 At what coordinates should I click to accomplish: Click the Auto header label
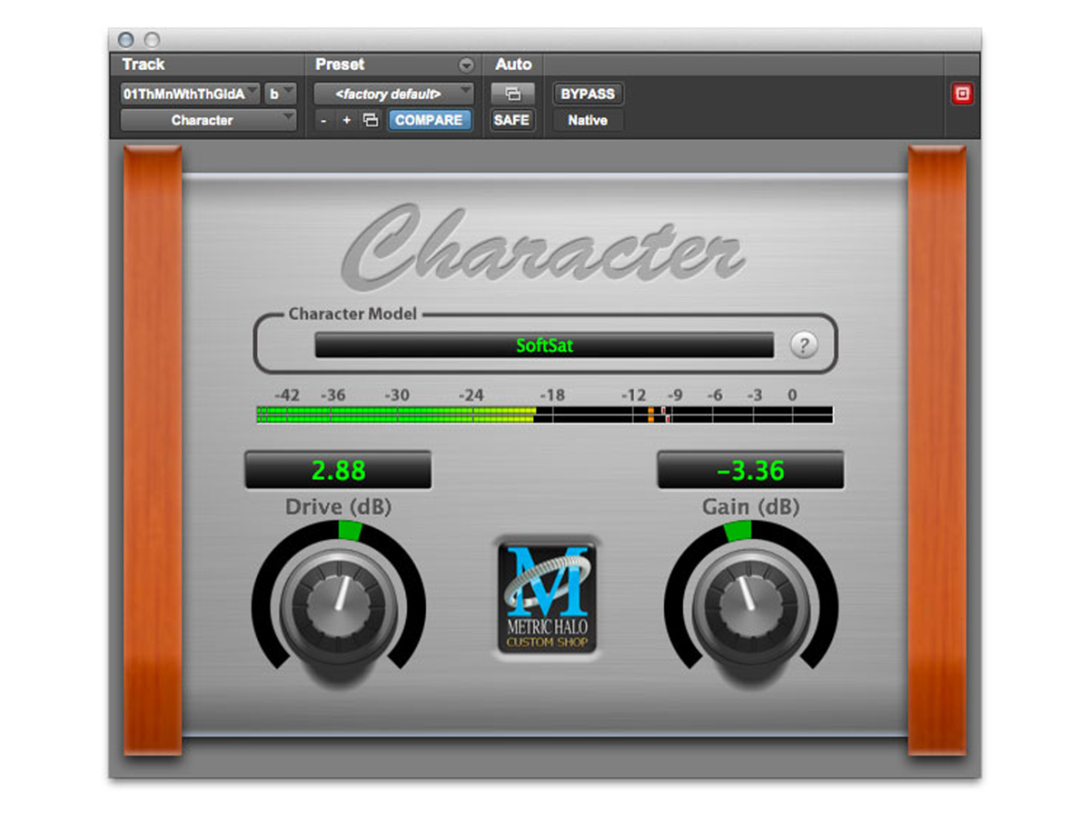pyautogui.click(x=513, y=64)
